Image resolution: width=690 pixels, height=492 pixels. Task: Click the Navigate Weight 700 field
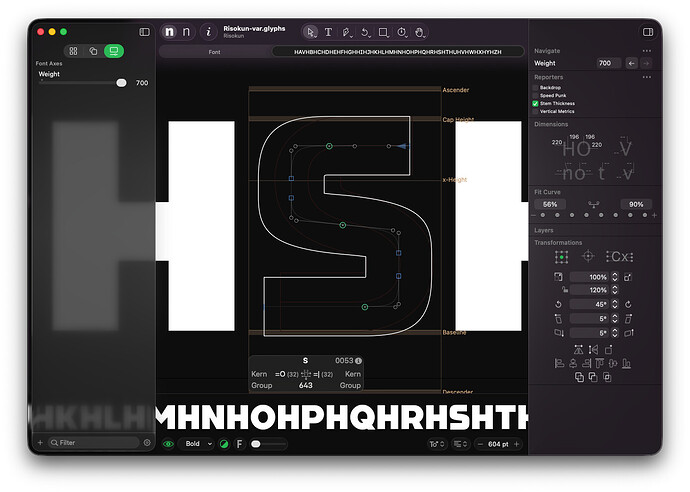608,63
